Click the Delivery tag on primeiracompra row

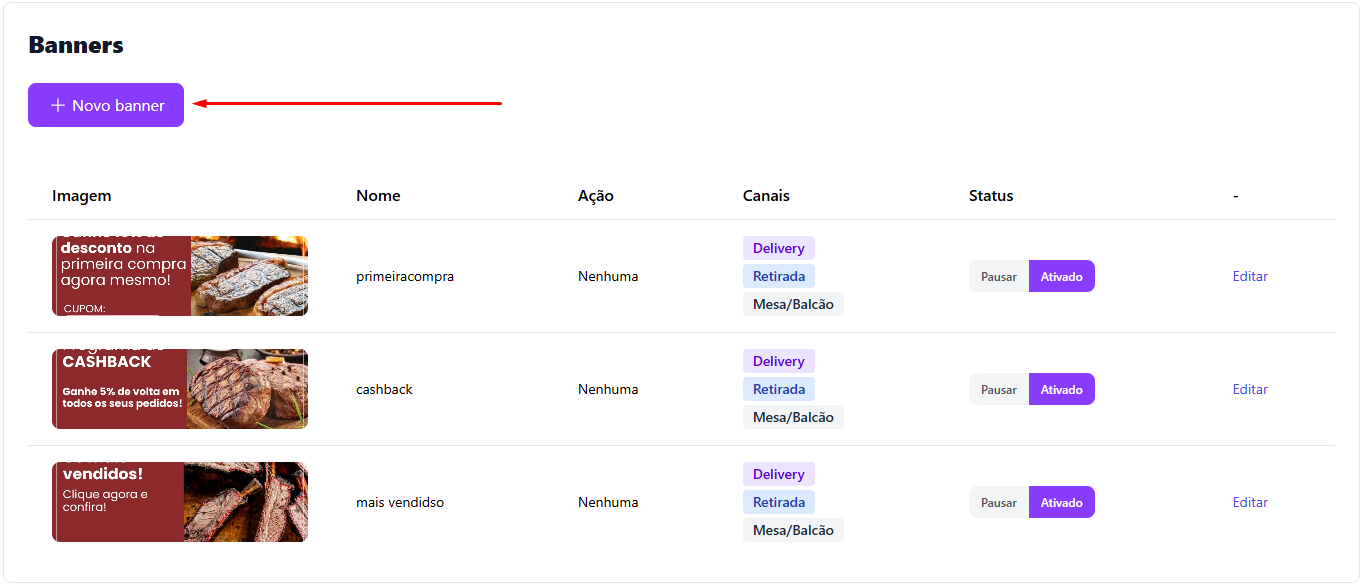(778, 248)
